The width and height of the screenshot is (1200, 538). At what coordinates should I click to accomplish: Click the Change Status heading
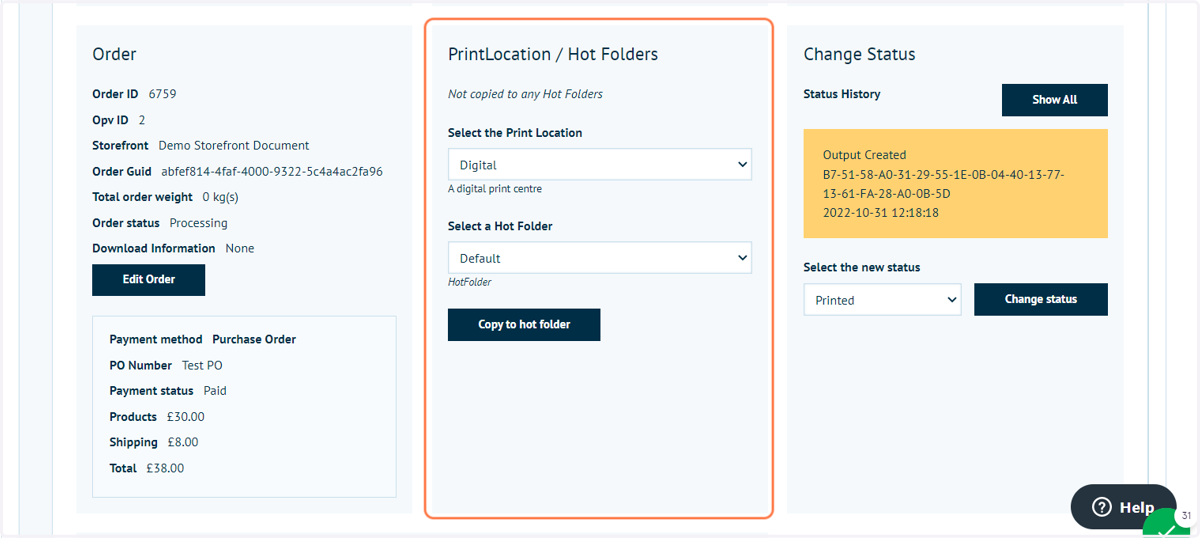(859, 54)
